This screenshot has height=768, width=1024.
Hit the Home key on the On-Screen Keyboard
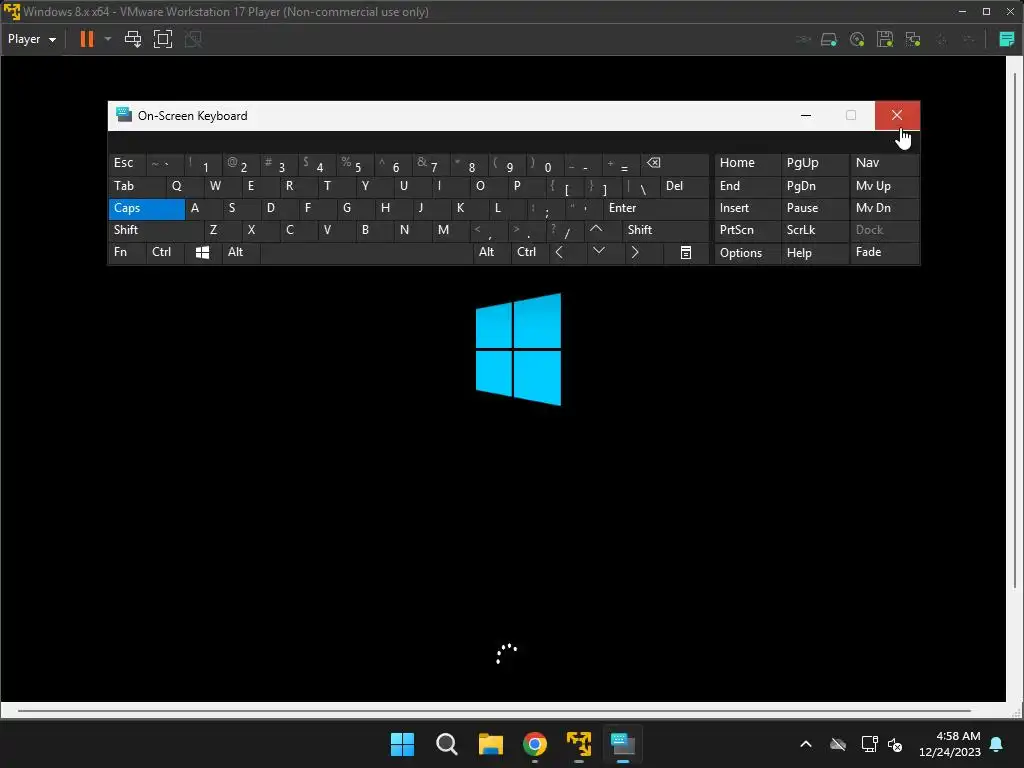(x=747, y=163)
